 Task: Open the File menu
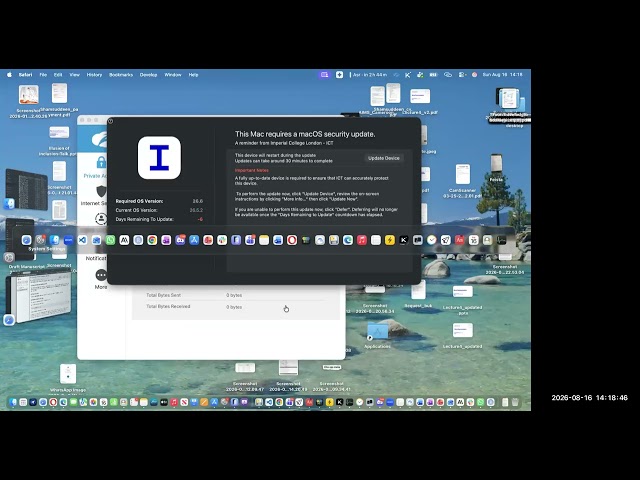click(43, 75)
